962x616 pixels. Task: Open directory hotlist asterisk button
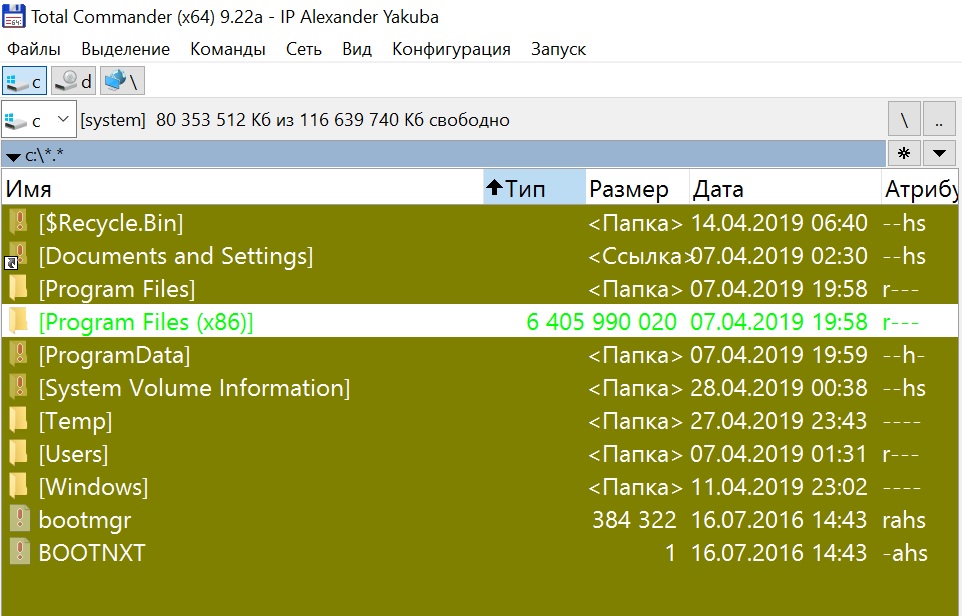tap(904, 153)
